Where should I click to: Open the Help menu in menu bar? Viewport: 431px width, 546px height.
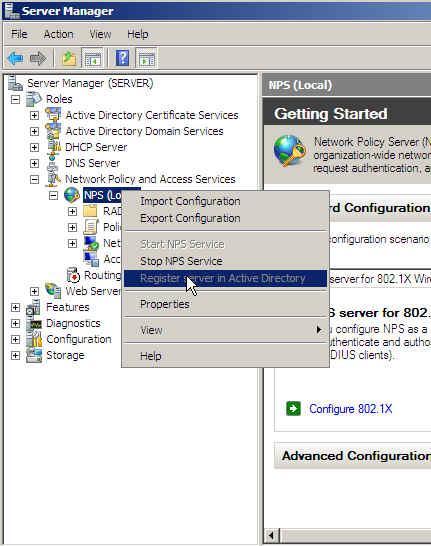point(138,34)
